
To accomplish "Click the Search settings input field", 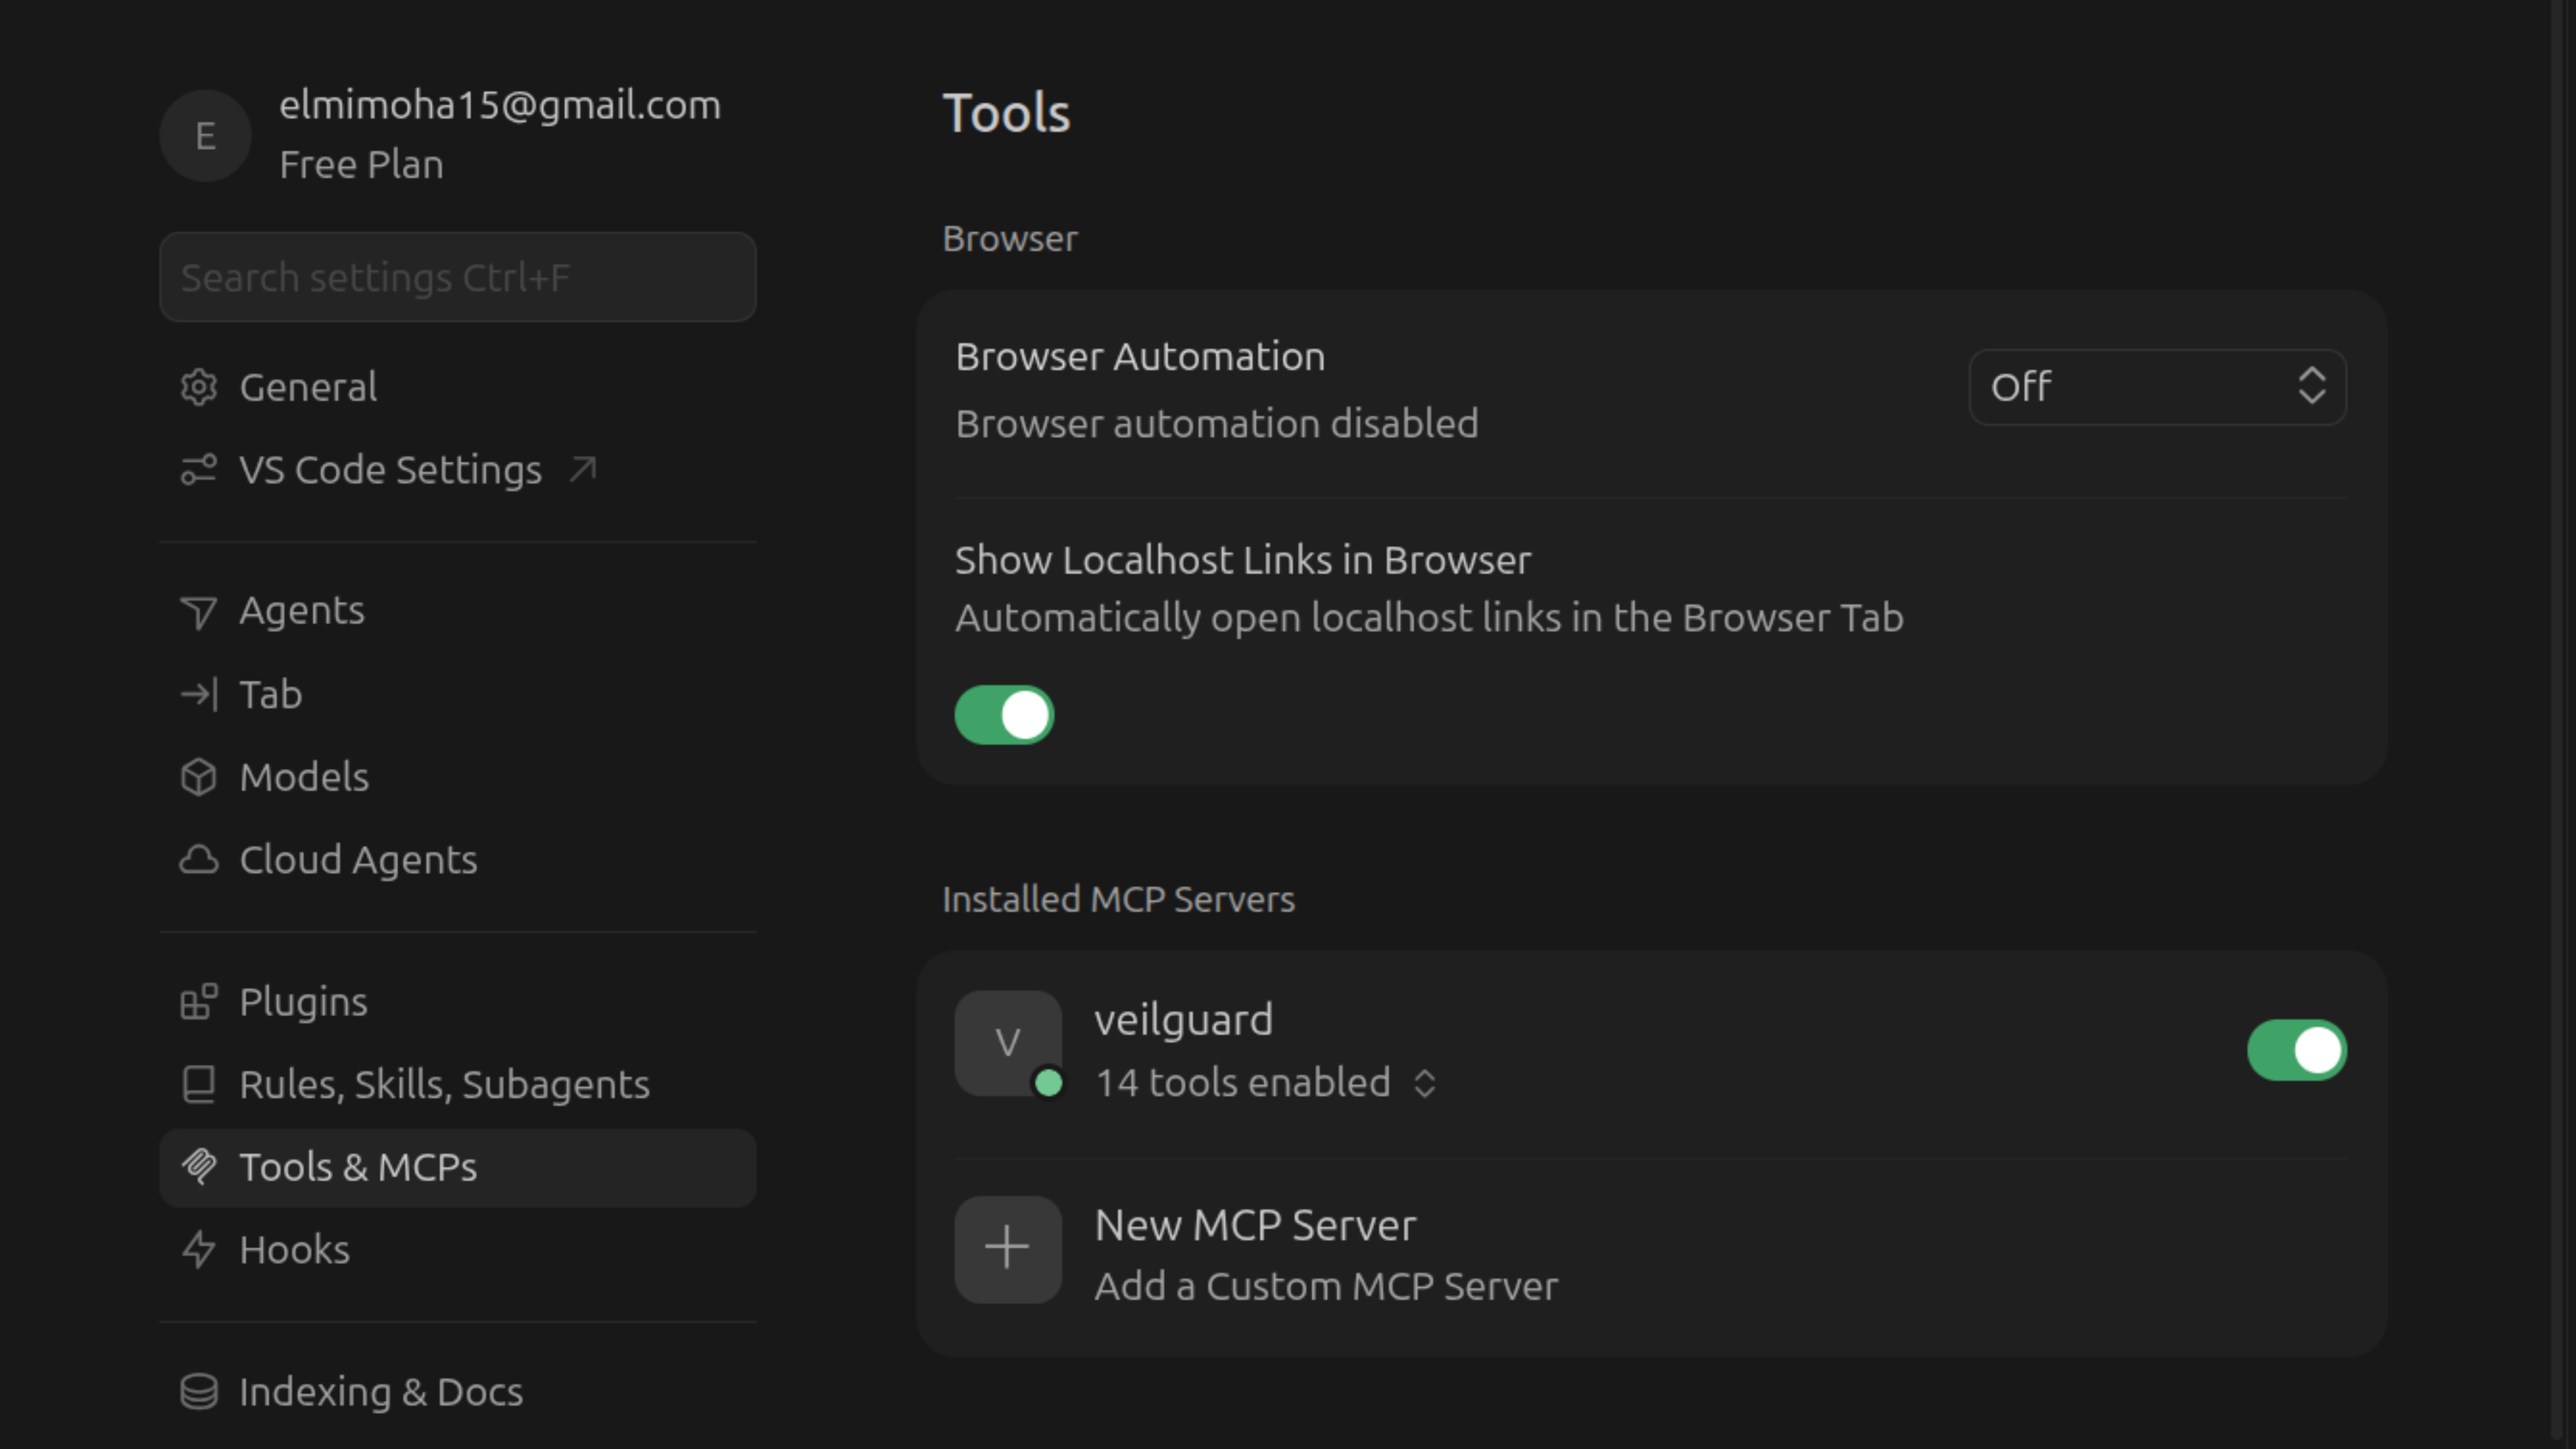I will click(x=458, y=277).
